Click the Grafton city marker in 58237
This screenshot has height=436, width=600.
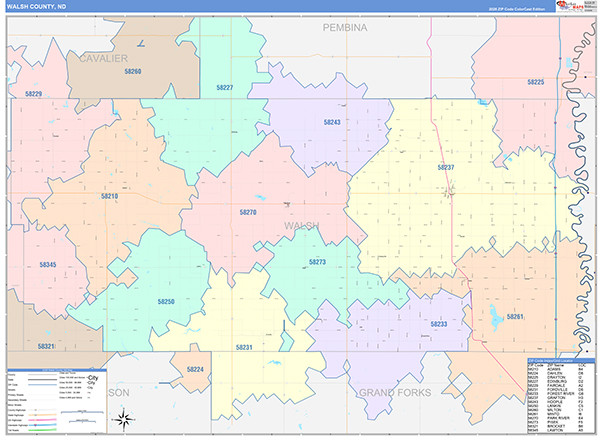pyautogui.click(x=450, y=191)
